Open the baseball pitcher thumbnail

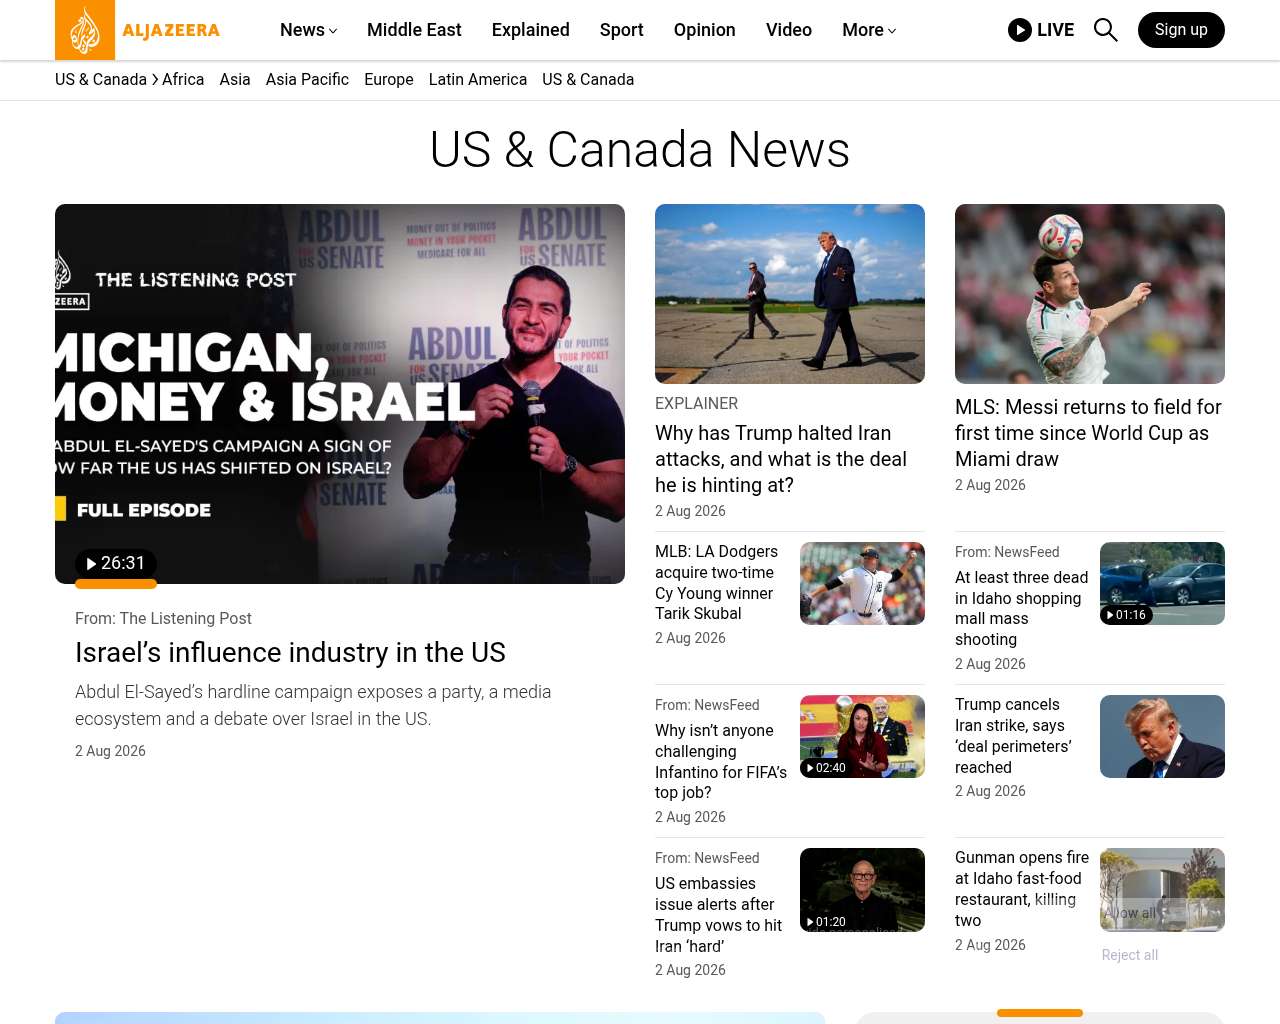point(862,583)
